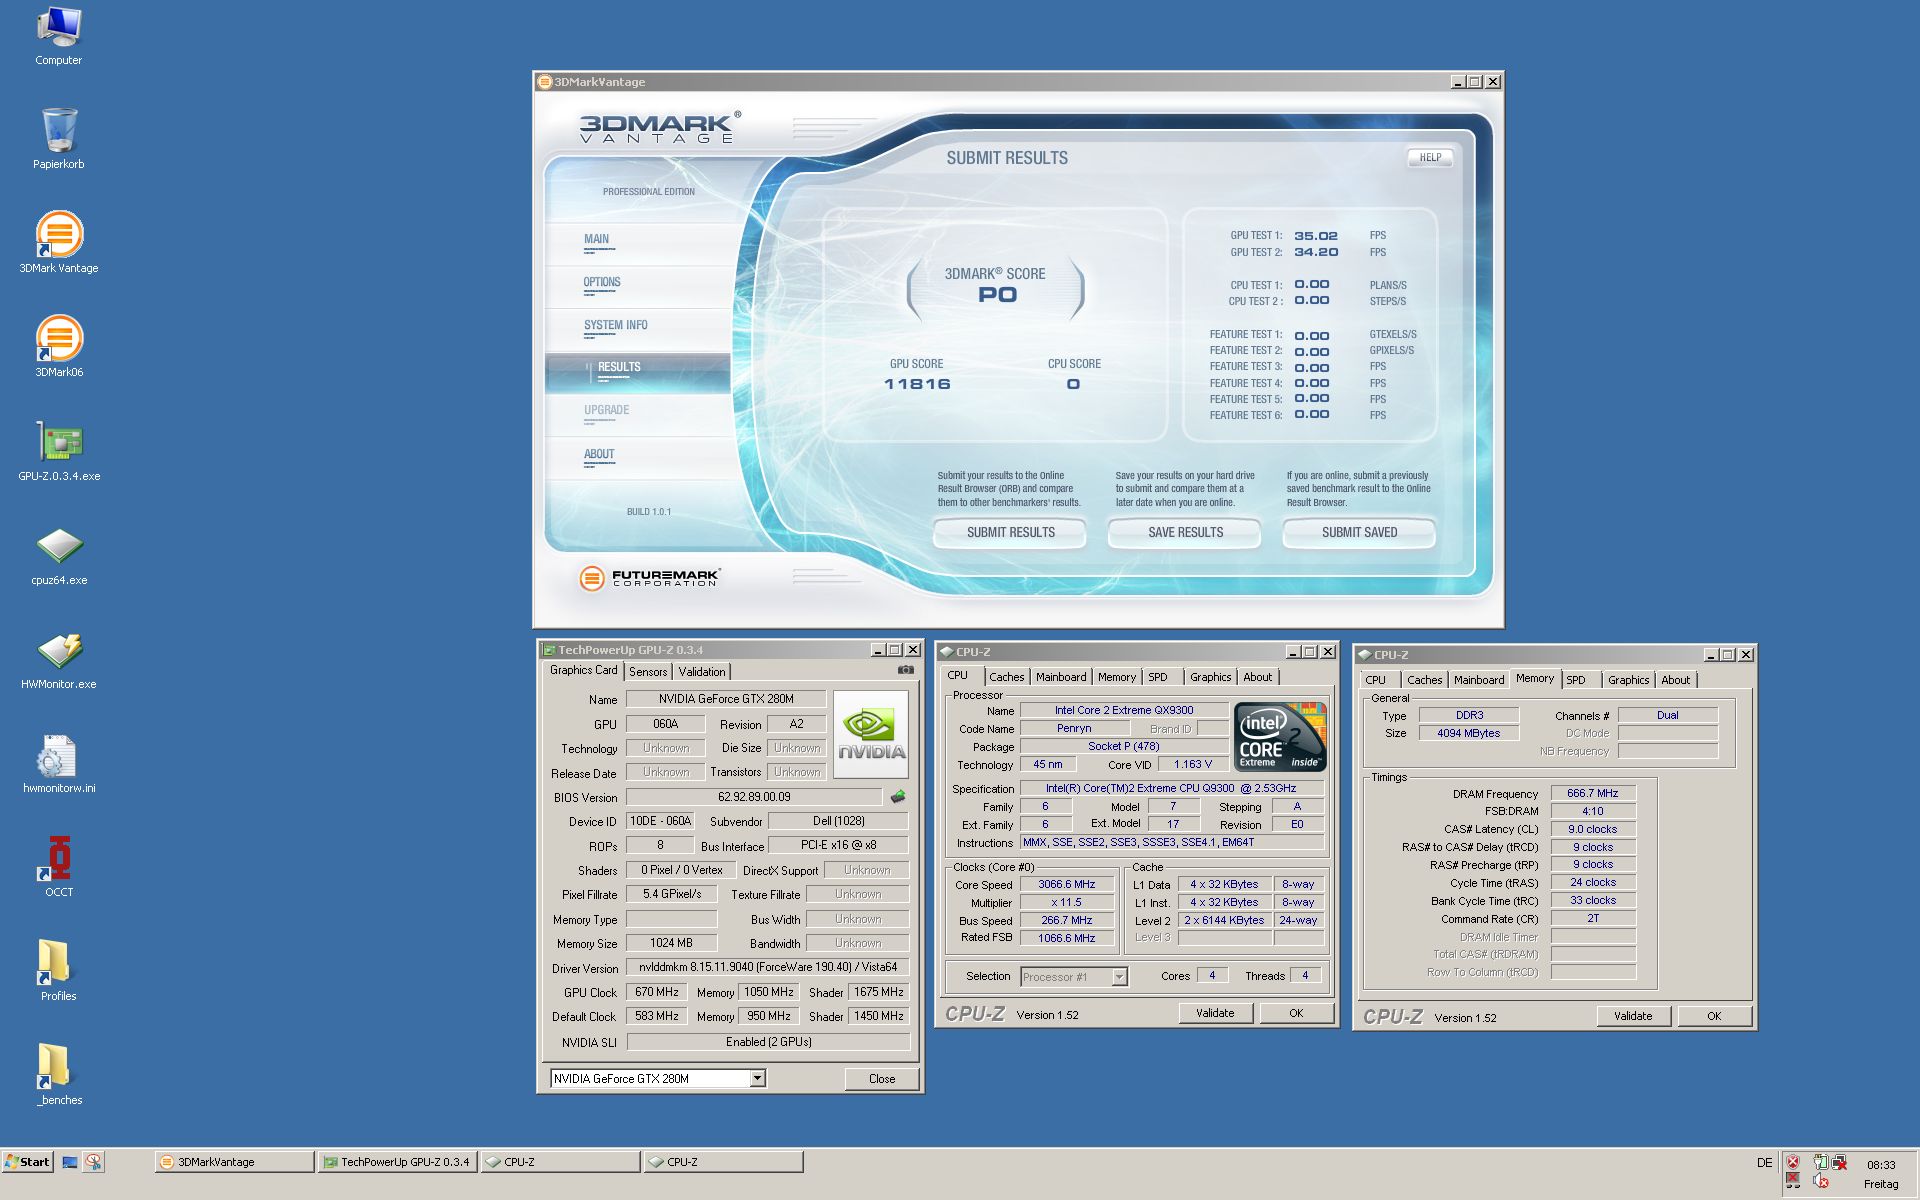Screen dimensions: 1920x1200
Task: Select HWMonitor.exe desktop icon
Action: 58,659
